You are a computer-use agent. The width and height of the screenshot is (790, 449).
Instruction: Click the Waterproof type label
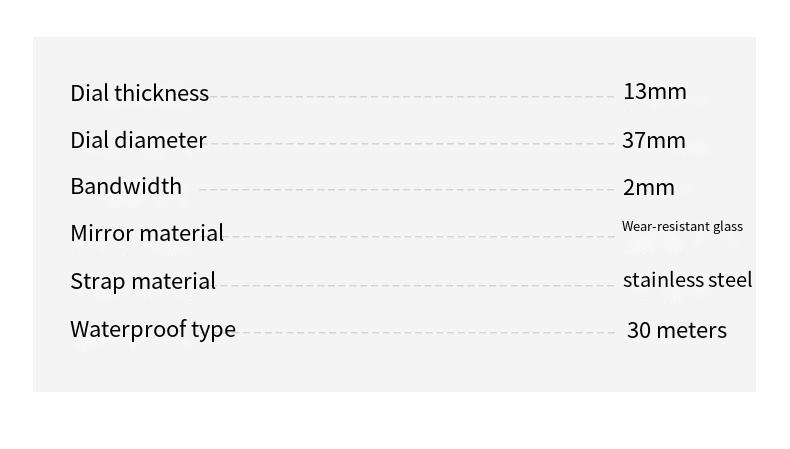click(153, 329)
